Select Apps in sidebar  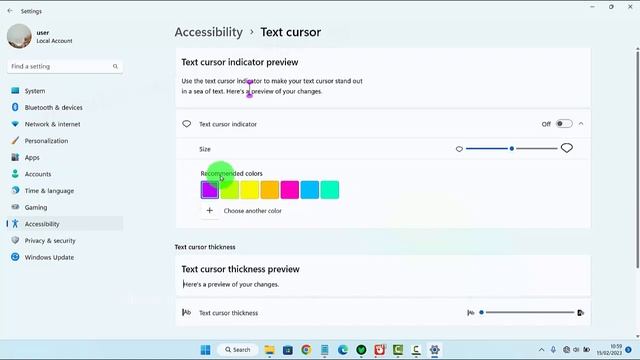pos(65,158)
